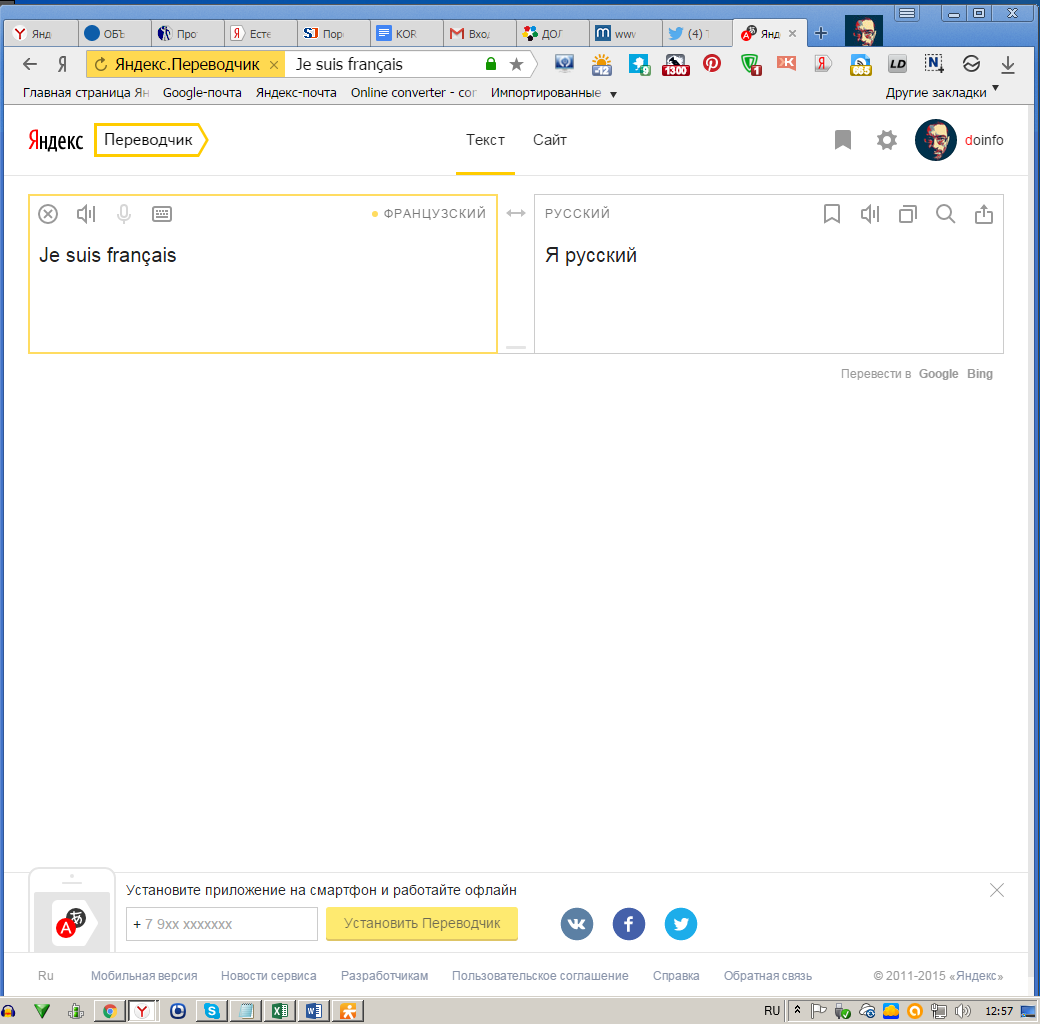
Task: Switch to the KOR document tab
Action: pos(405,33)
